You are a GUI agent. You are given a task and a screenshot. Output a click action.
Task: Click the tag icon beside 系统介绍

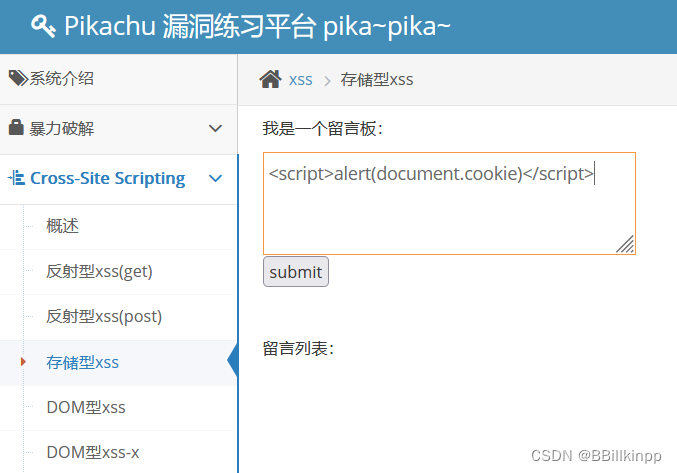coord(18,79)
